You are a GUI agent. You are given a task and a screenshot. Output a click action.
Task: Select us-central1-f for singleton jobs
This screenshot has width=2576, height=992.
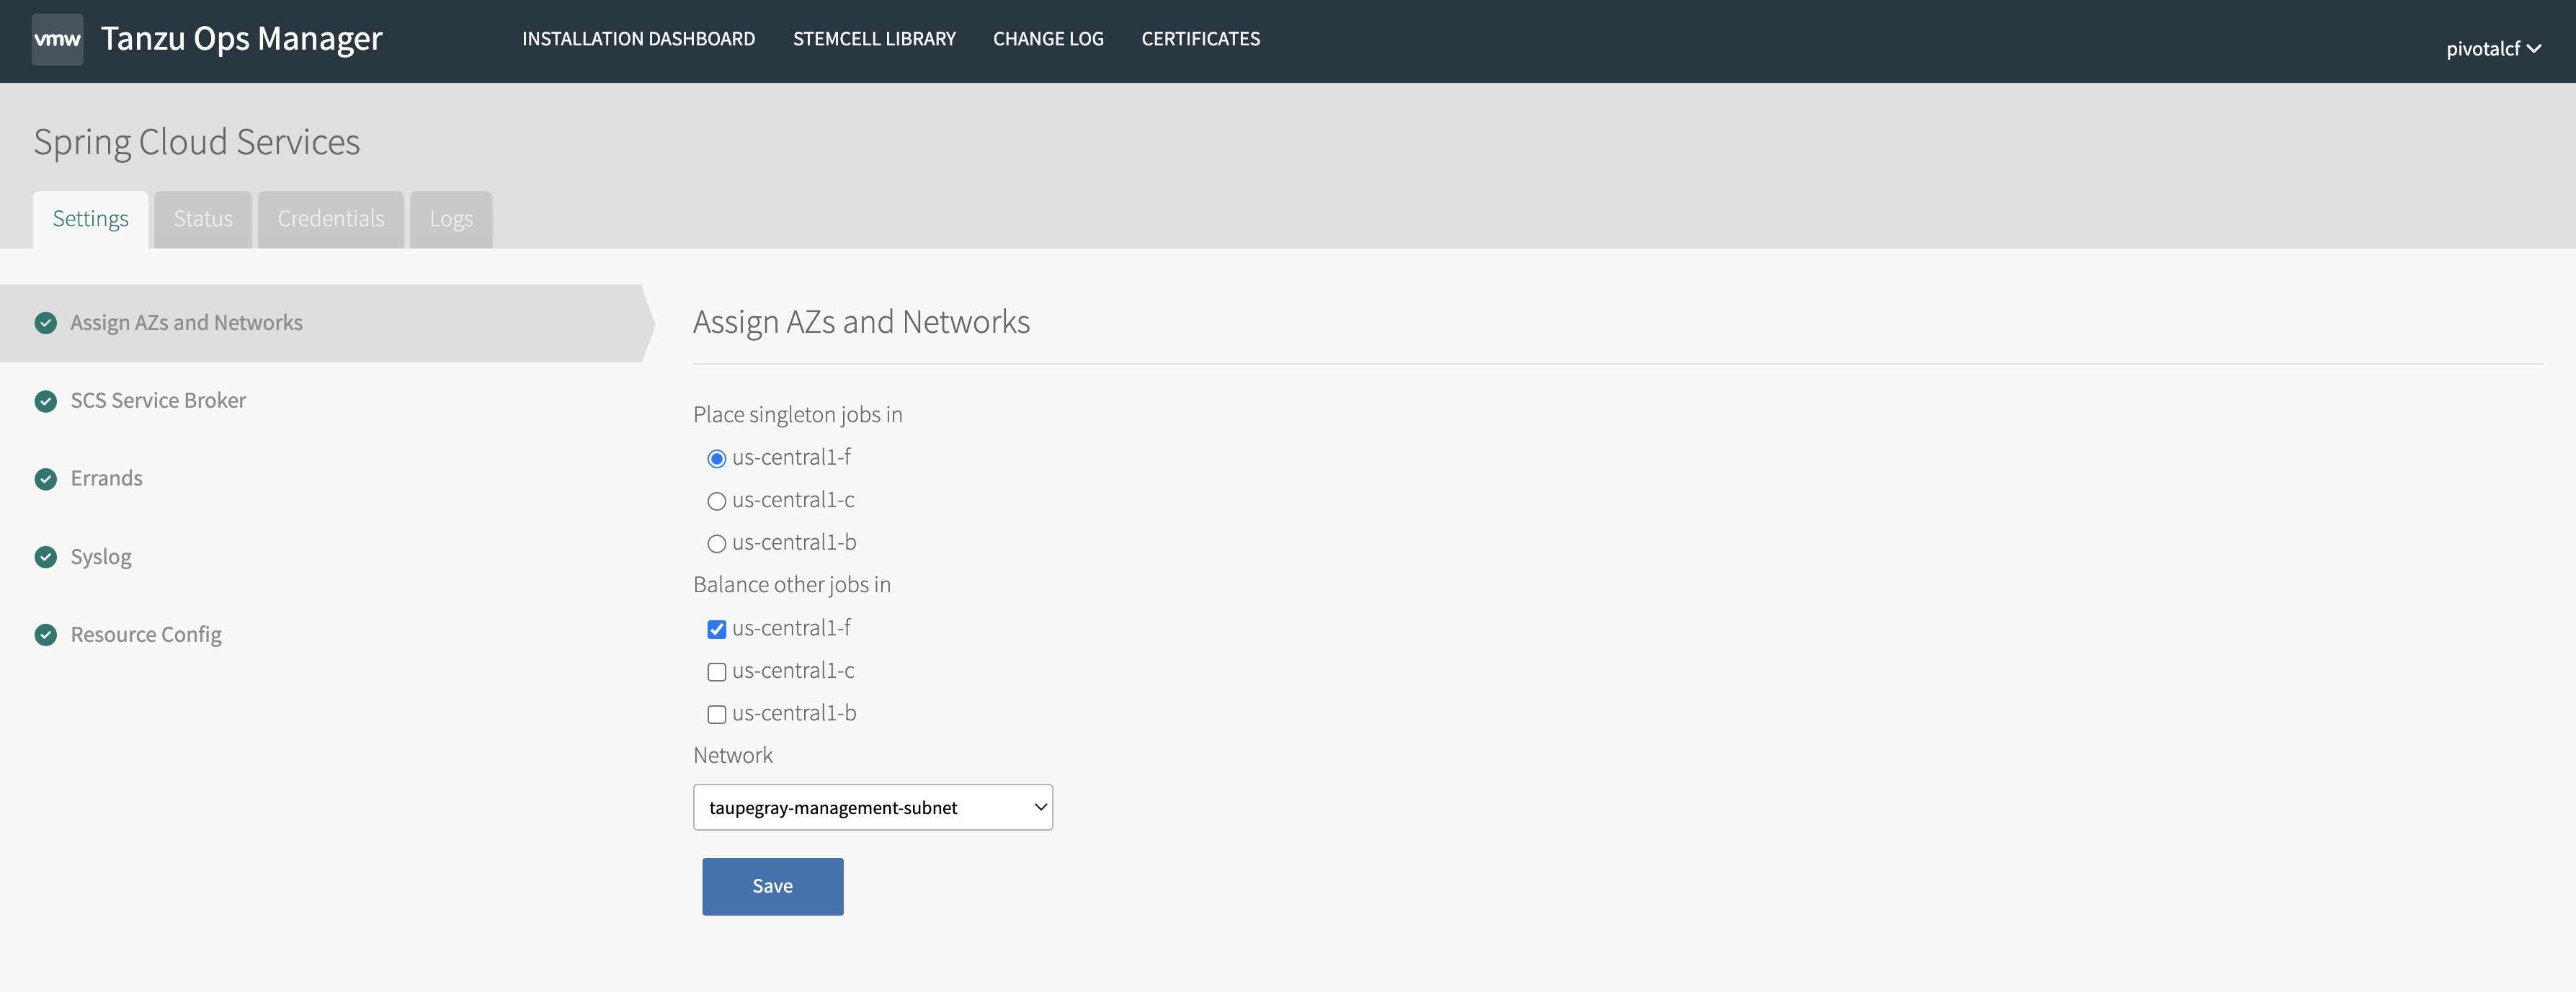pos(716,459)
